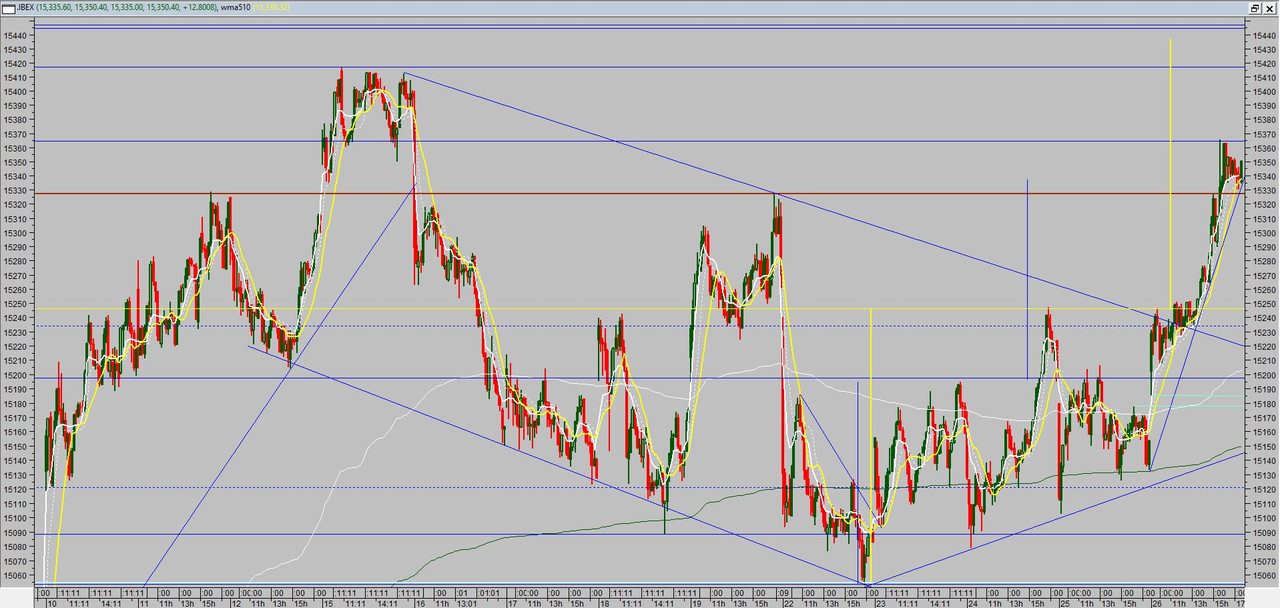Select the yellow horizontal line near 15250

click(640, 308)
